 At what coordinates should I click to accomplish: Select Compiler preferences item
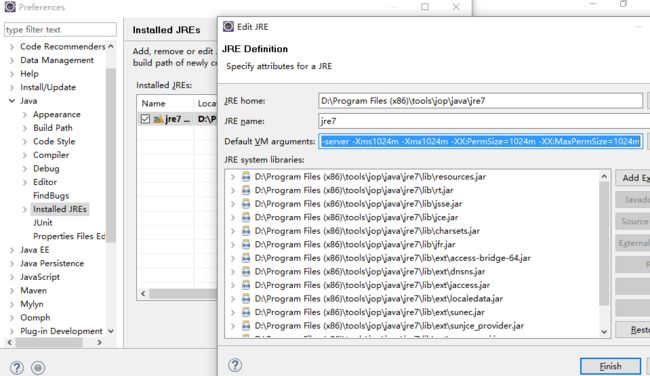51,155
